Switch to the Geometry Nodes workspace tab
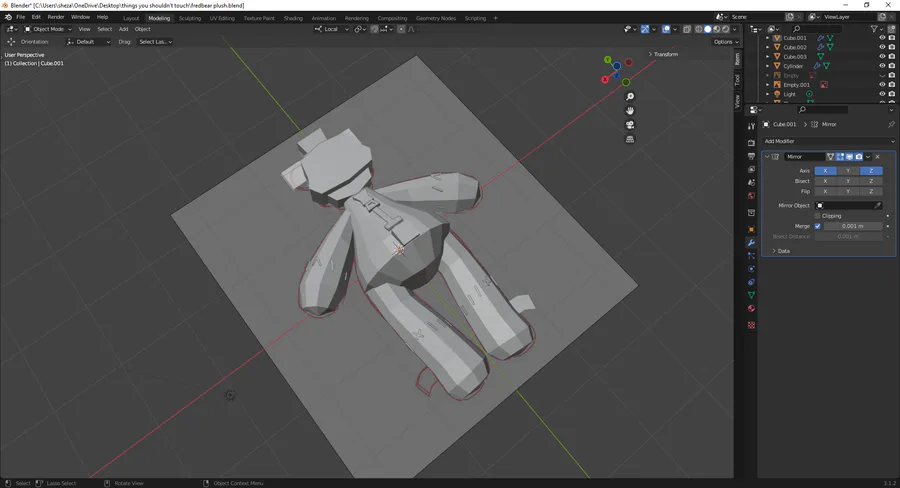The width and height of the screenshot is (900, 488). click(x=436, y=18)
